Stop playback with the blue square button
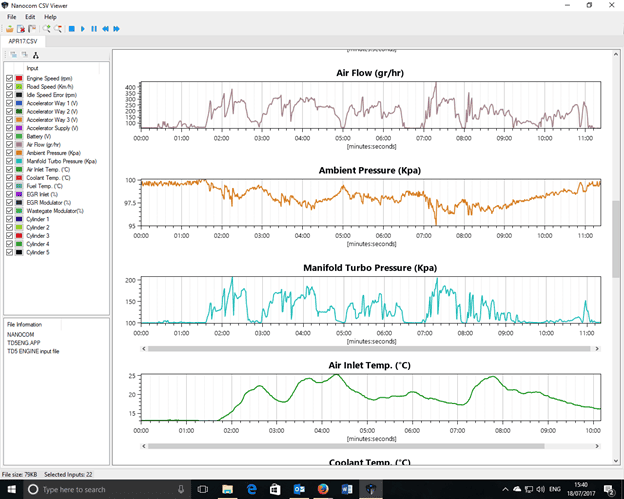 [x=72, y=29]
